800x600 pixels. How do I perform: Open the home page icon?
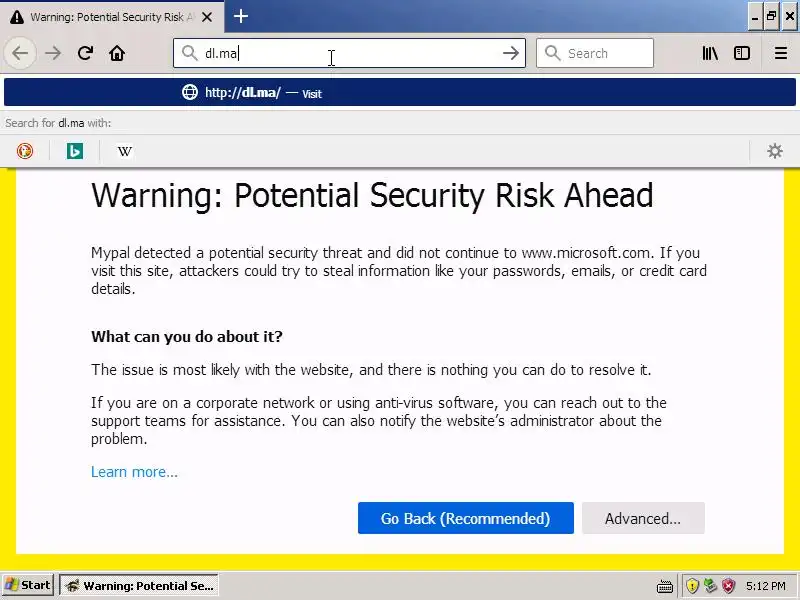[117, 53]
